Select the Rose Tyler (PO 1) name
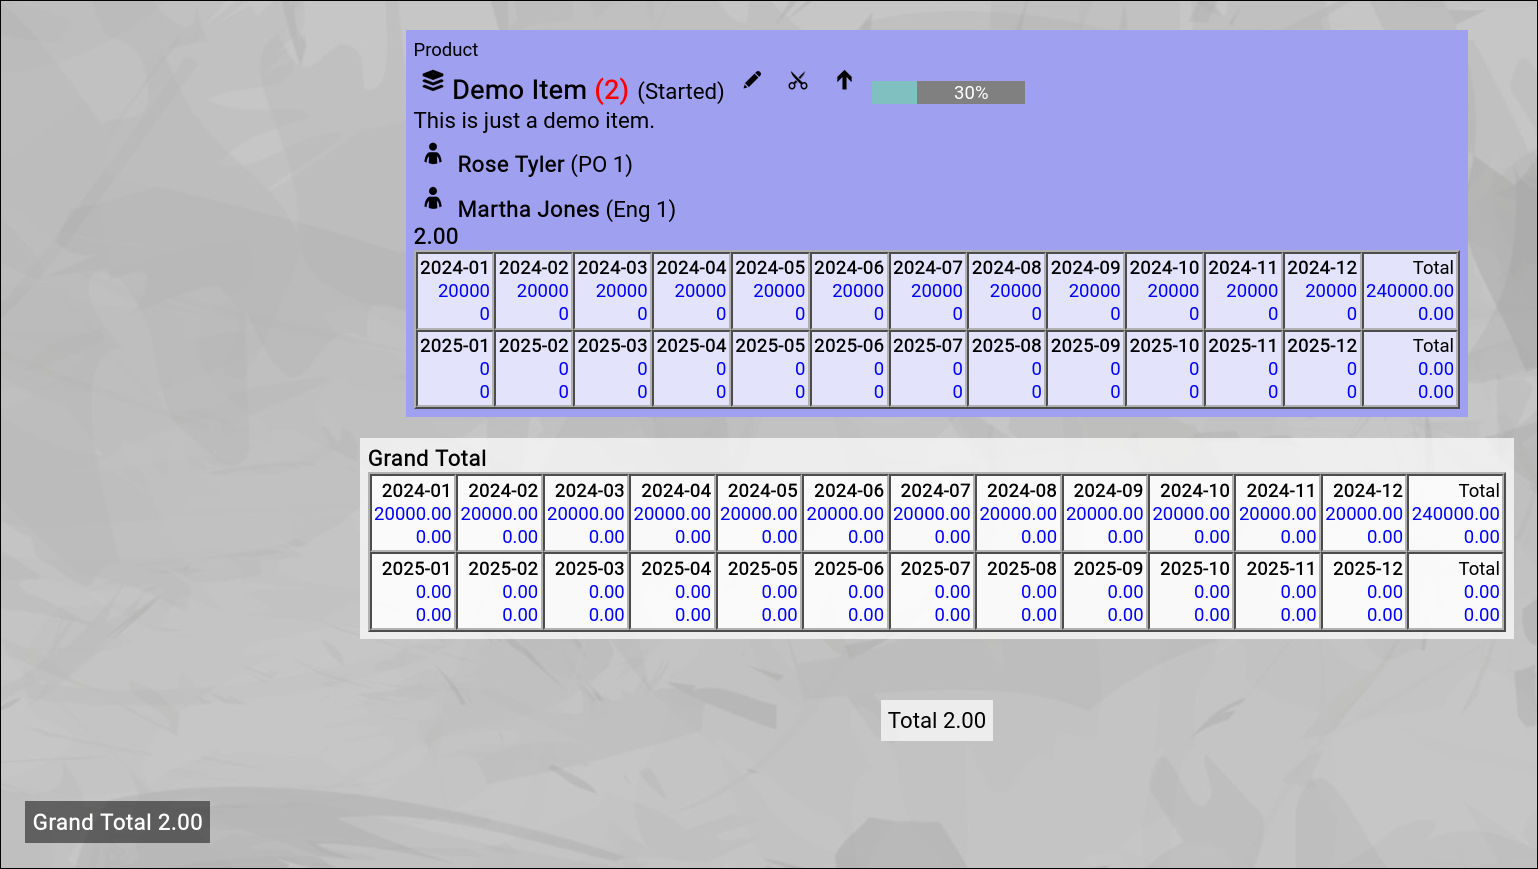 (x=544, y=164)
